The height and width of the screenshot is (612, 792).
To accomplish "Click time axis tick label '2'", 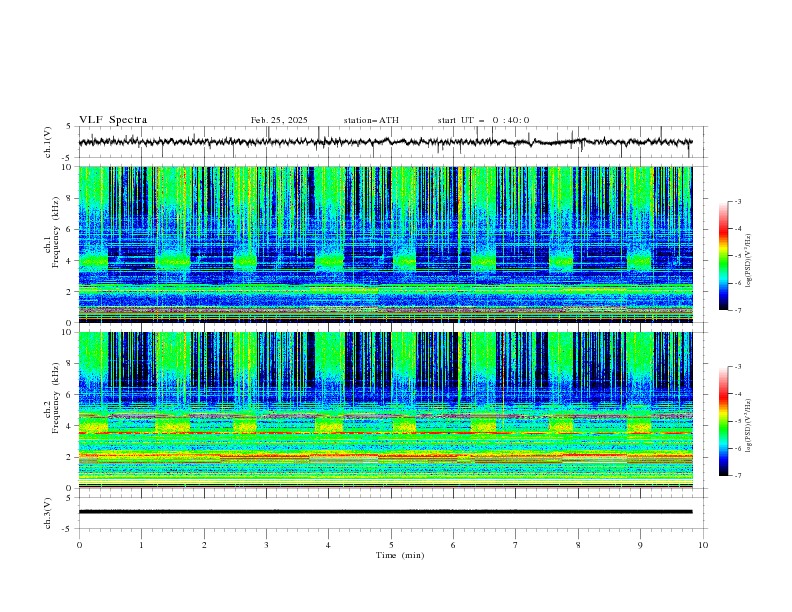I will click(204, 545).
